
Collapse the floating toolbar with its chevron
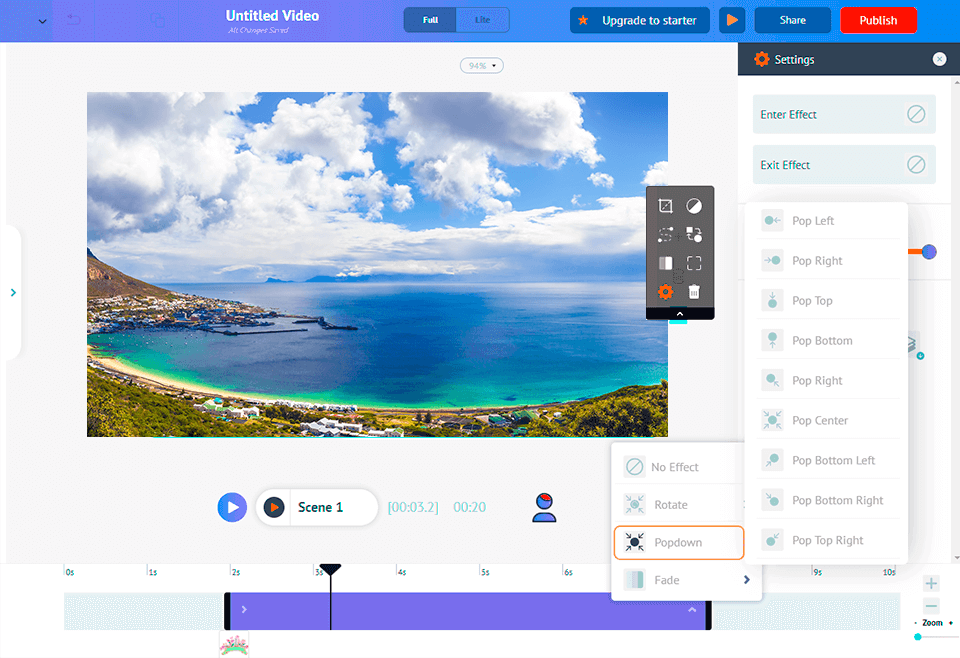point(680,313)
